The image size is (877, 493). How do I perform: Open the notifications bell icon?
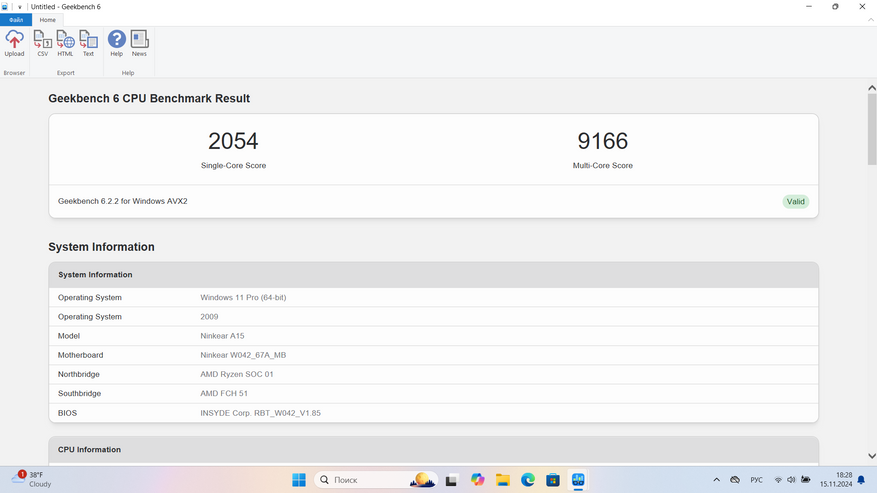(x=861, y=480)
